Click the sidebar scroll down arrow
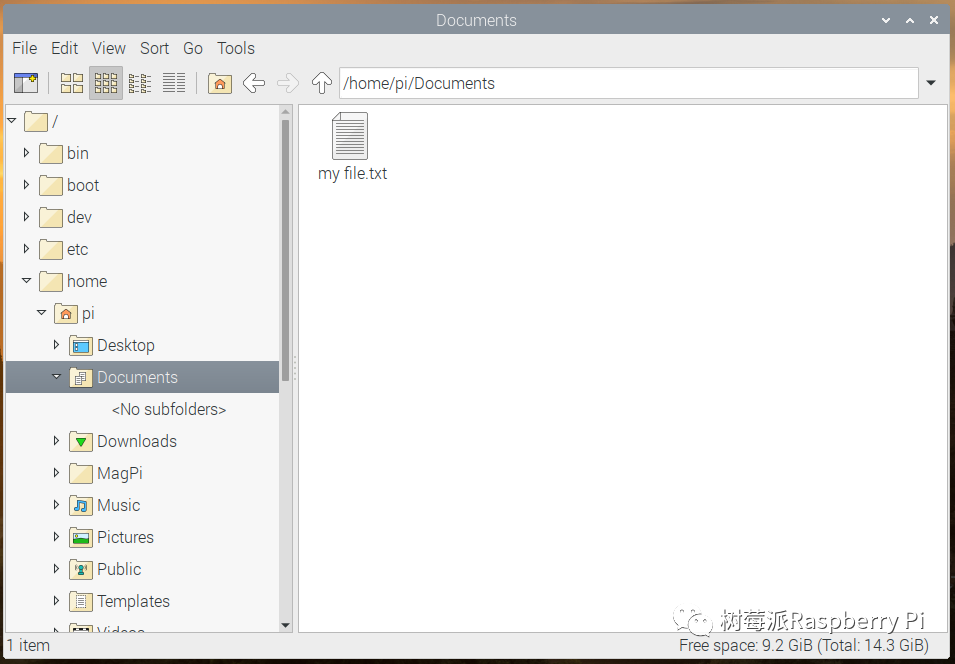Screen dimensions: 955x664 click(286, 625)
